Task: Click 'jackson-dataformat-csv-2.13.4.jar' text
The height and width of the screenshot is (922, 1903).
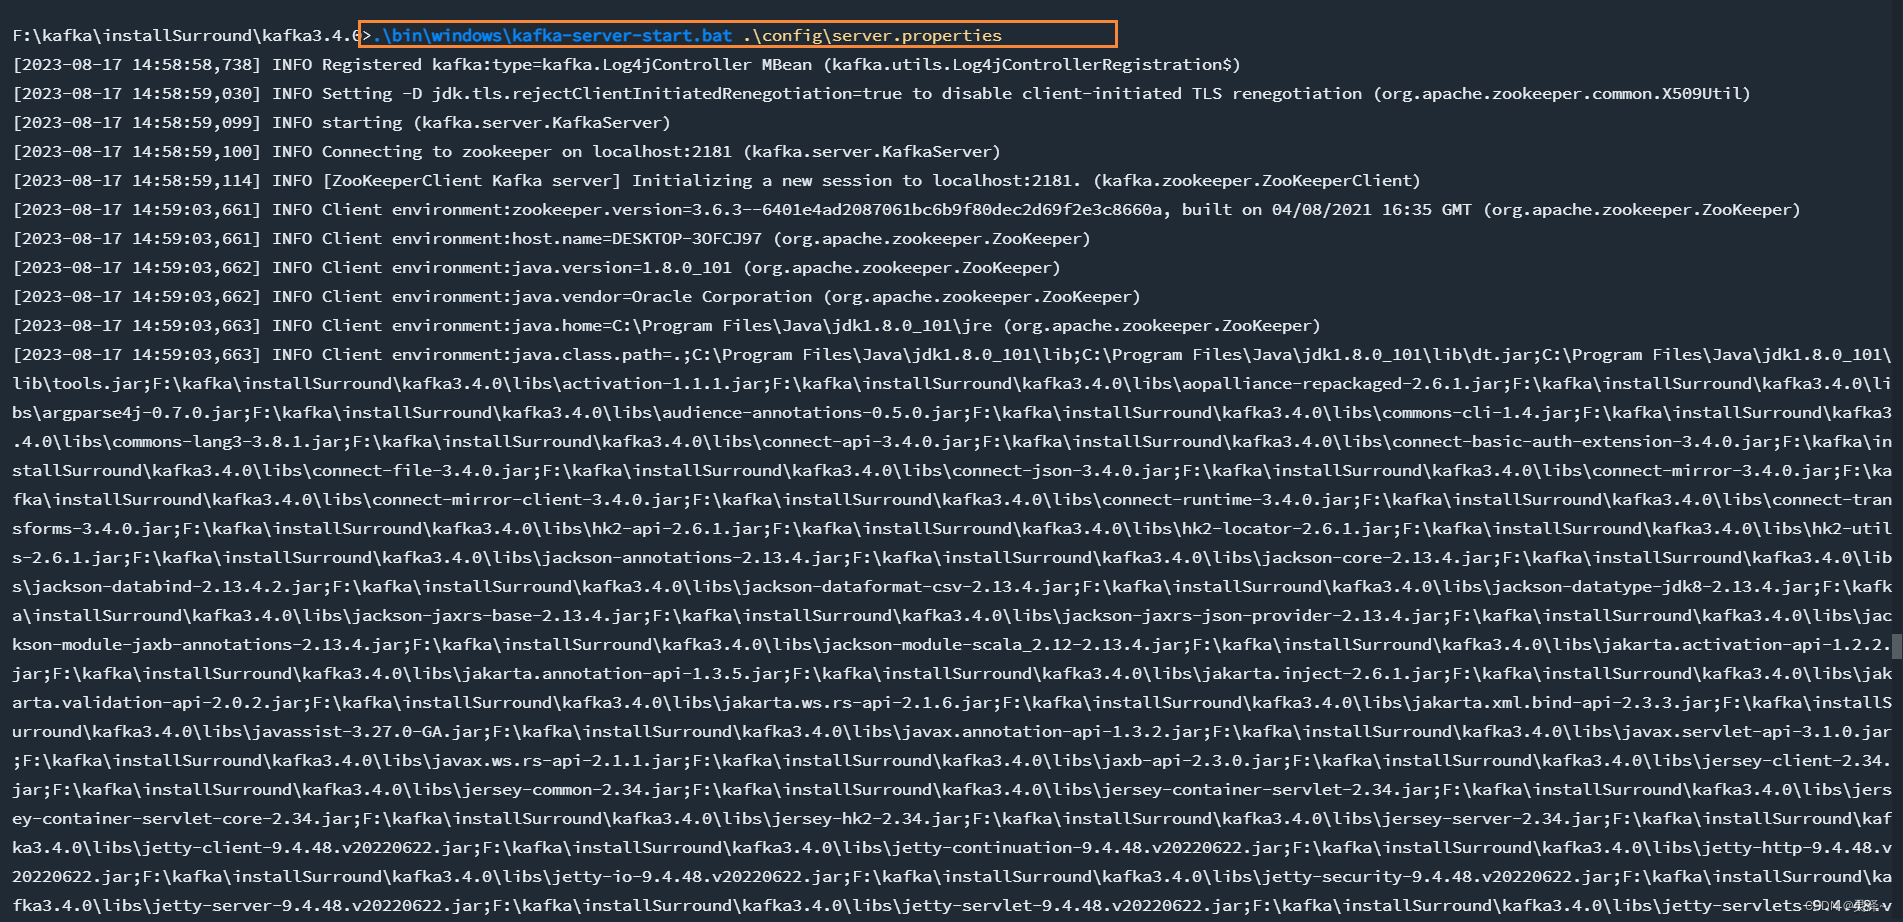Action: click(907, 587)
